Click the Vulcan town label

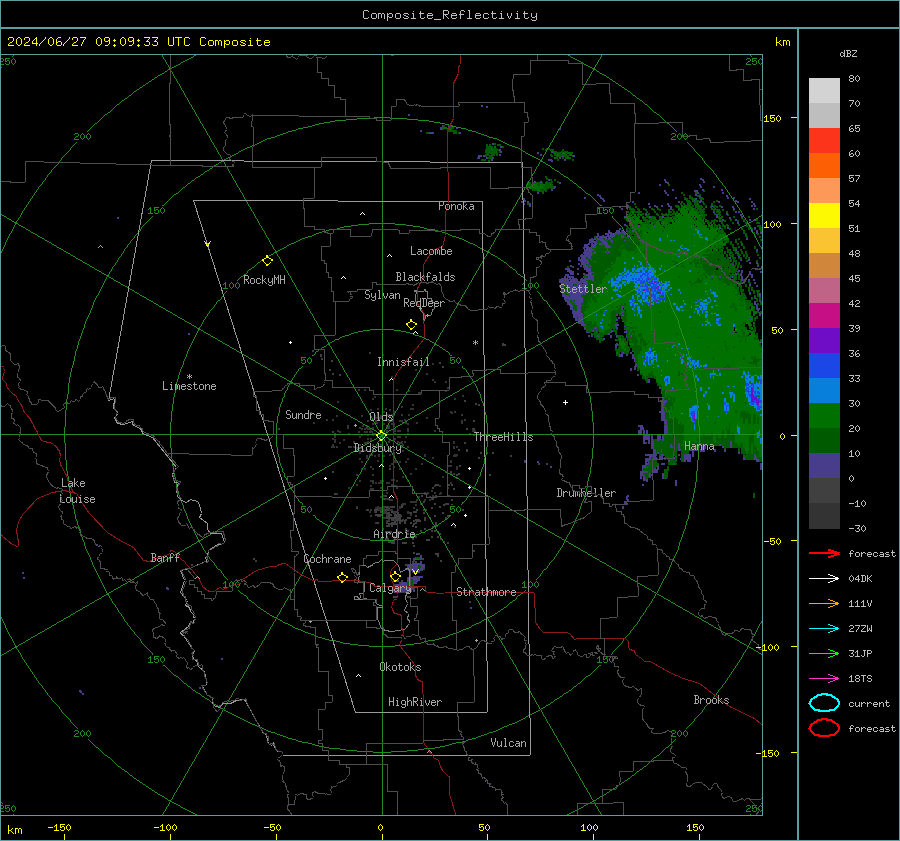tap(508, 743)
